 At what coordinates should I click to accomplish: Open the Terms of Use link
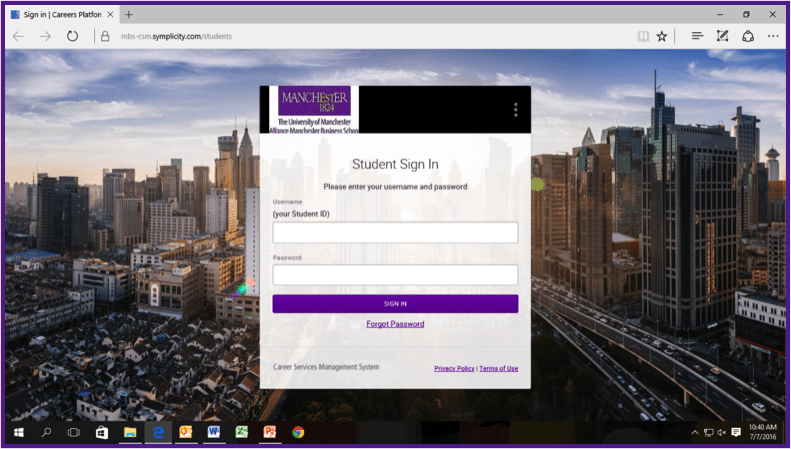498,369
